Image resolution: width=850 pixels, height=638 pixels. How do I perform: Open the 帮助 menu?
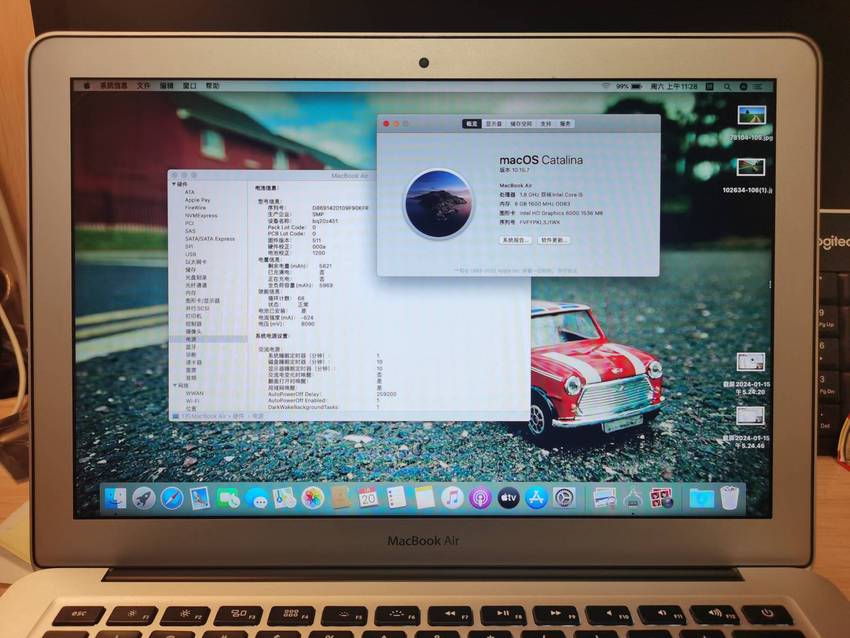[212, 86]
